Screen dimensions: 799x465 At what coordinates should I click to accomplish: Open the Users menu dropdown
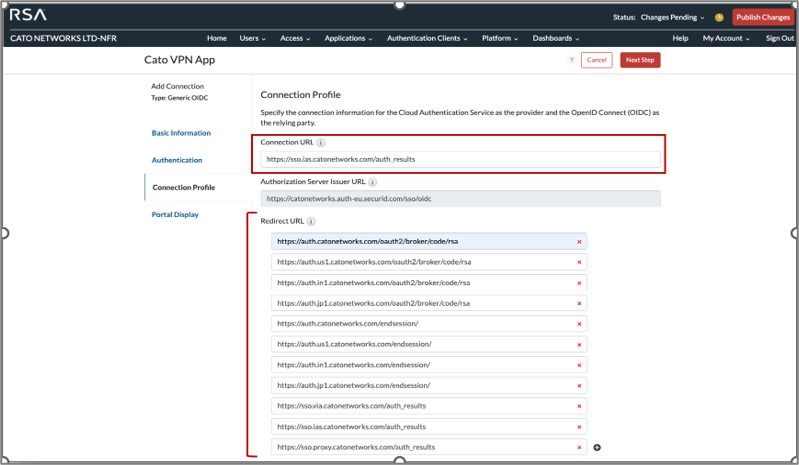tap(253, 38)
